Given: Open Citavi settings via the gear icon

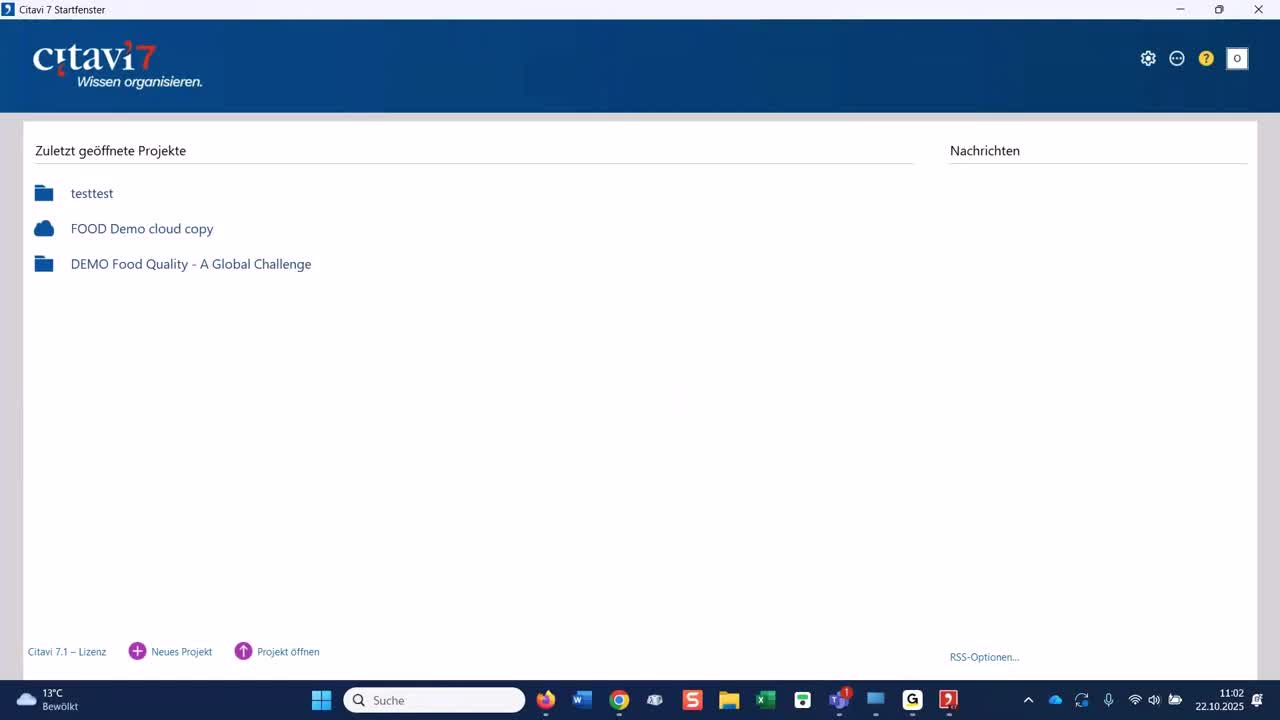Looking at the screenshot, I should pyautogui.click(x=1148, y=59).
